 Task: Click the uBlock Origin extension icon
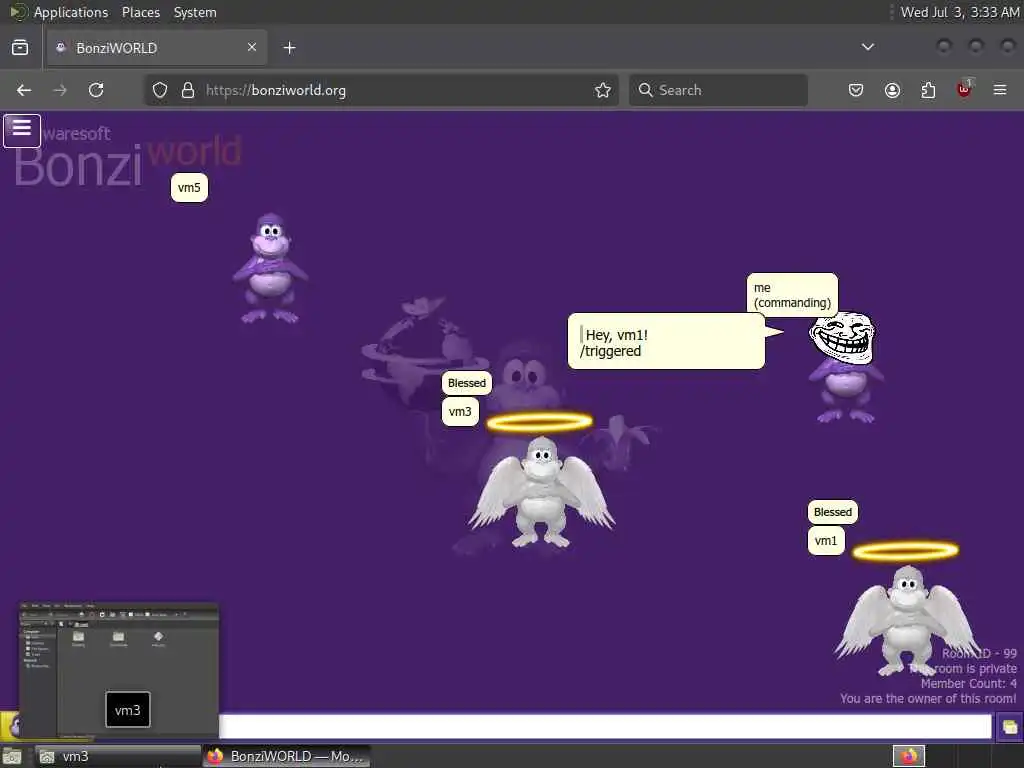click(965, 89)
